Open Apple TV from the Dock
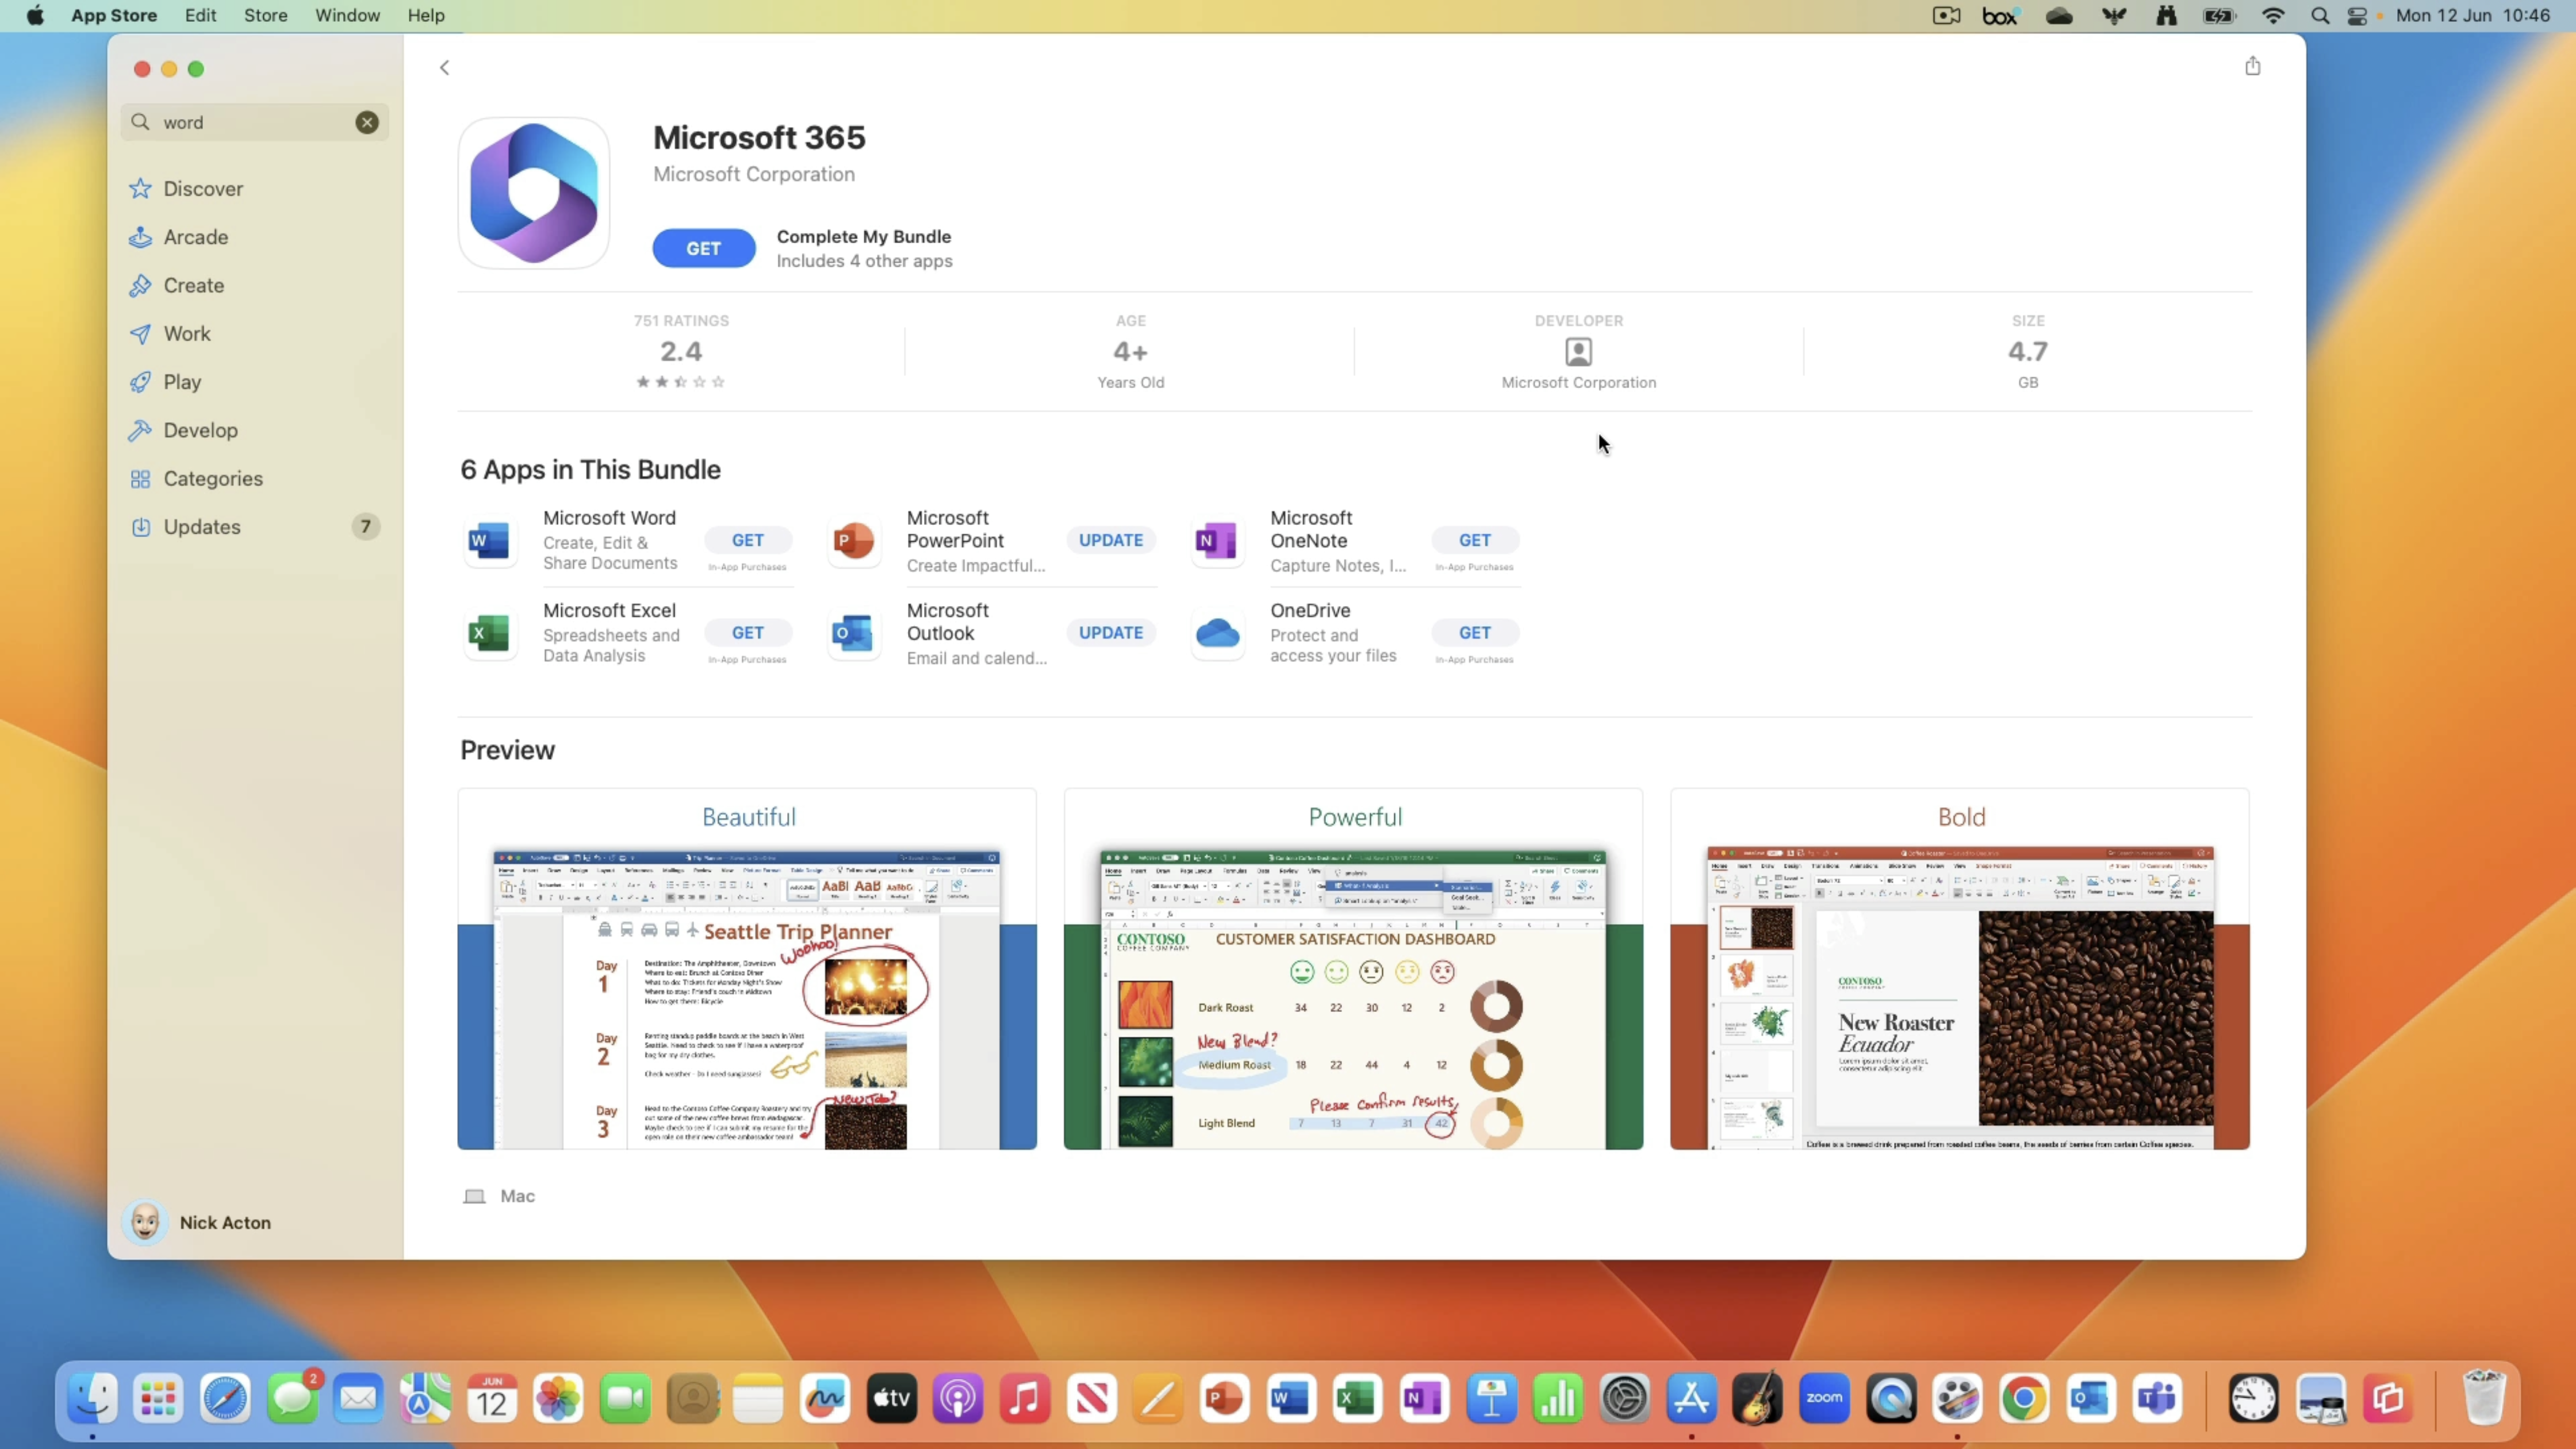 891,1398
